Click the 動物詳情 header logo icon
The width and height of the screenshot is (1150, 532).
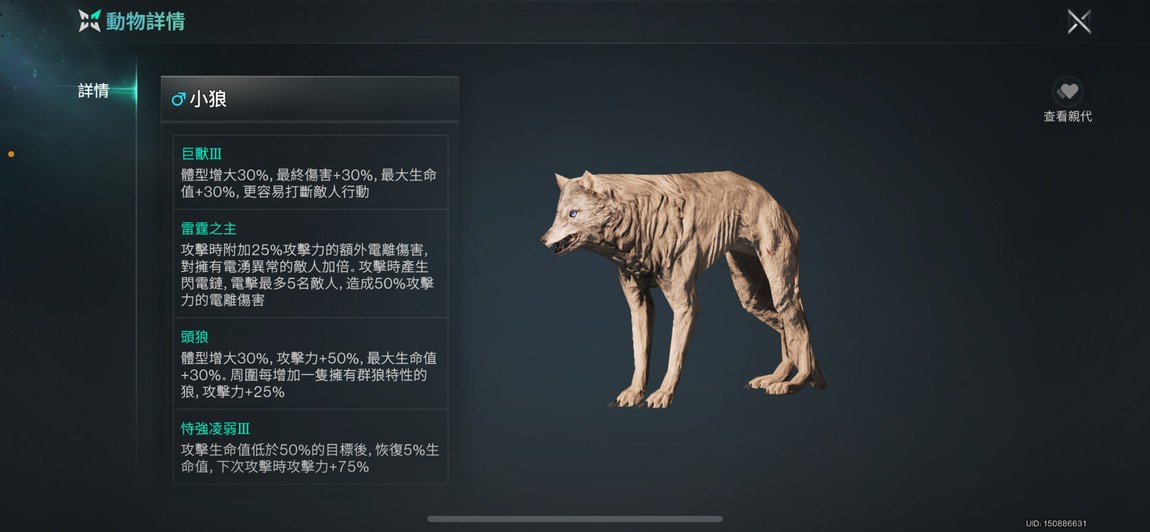(x=89, y=21)
